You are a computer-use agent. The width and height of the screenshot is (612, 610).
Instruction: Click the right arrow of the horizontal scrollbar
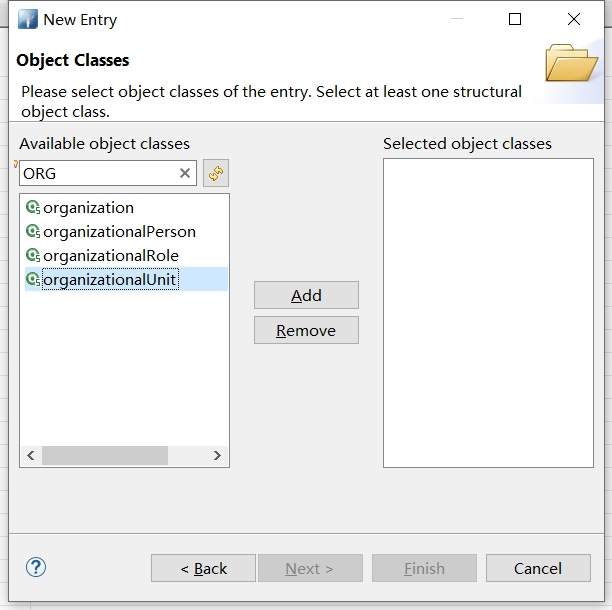tap(217, 456)
